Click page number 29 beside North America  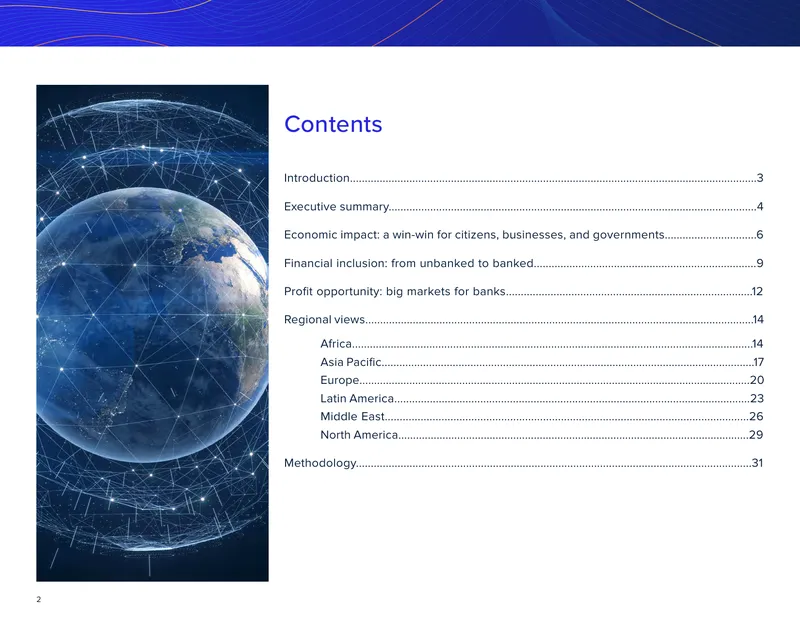[757, 435]
